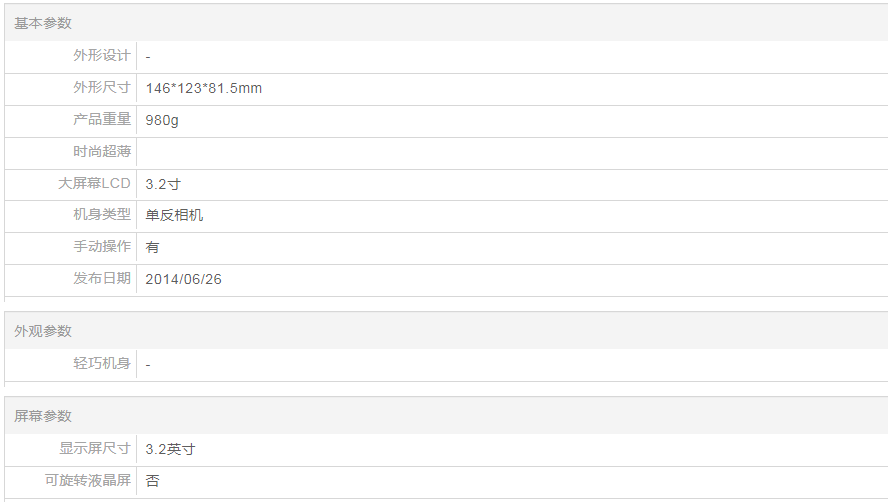This screenshot has height=502, width=893.
Task: Select the 3.2寸 LCD value
Action: tap(163, 184)
